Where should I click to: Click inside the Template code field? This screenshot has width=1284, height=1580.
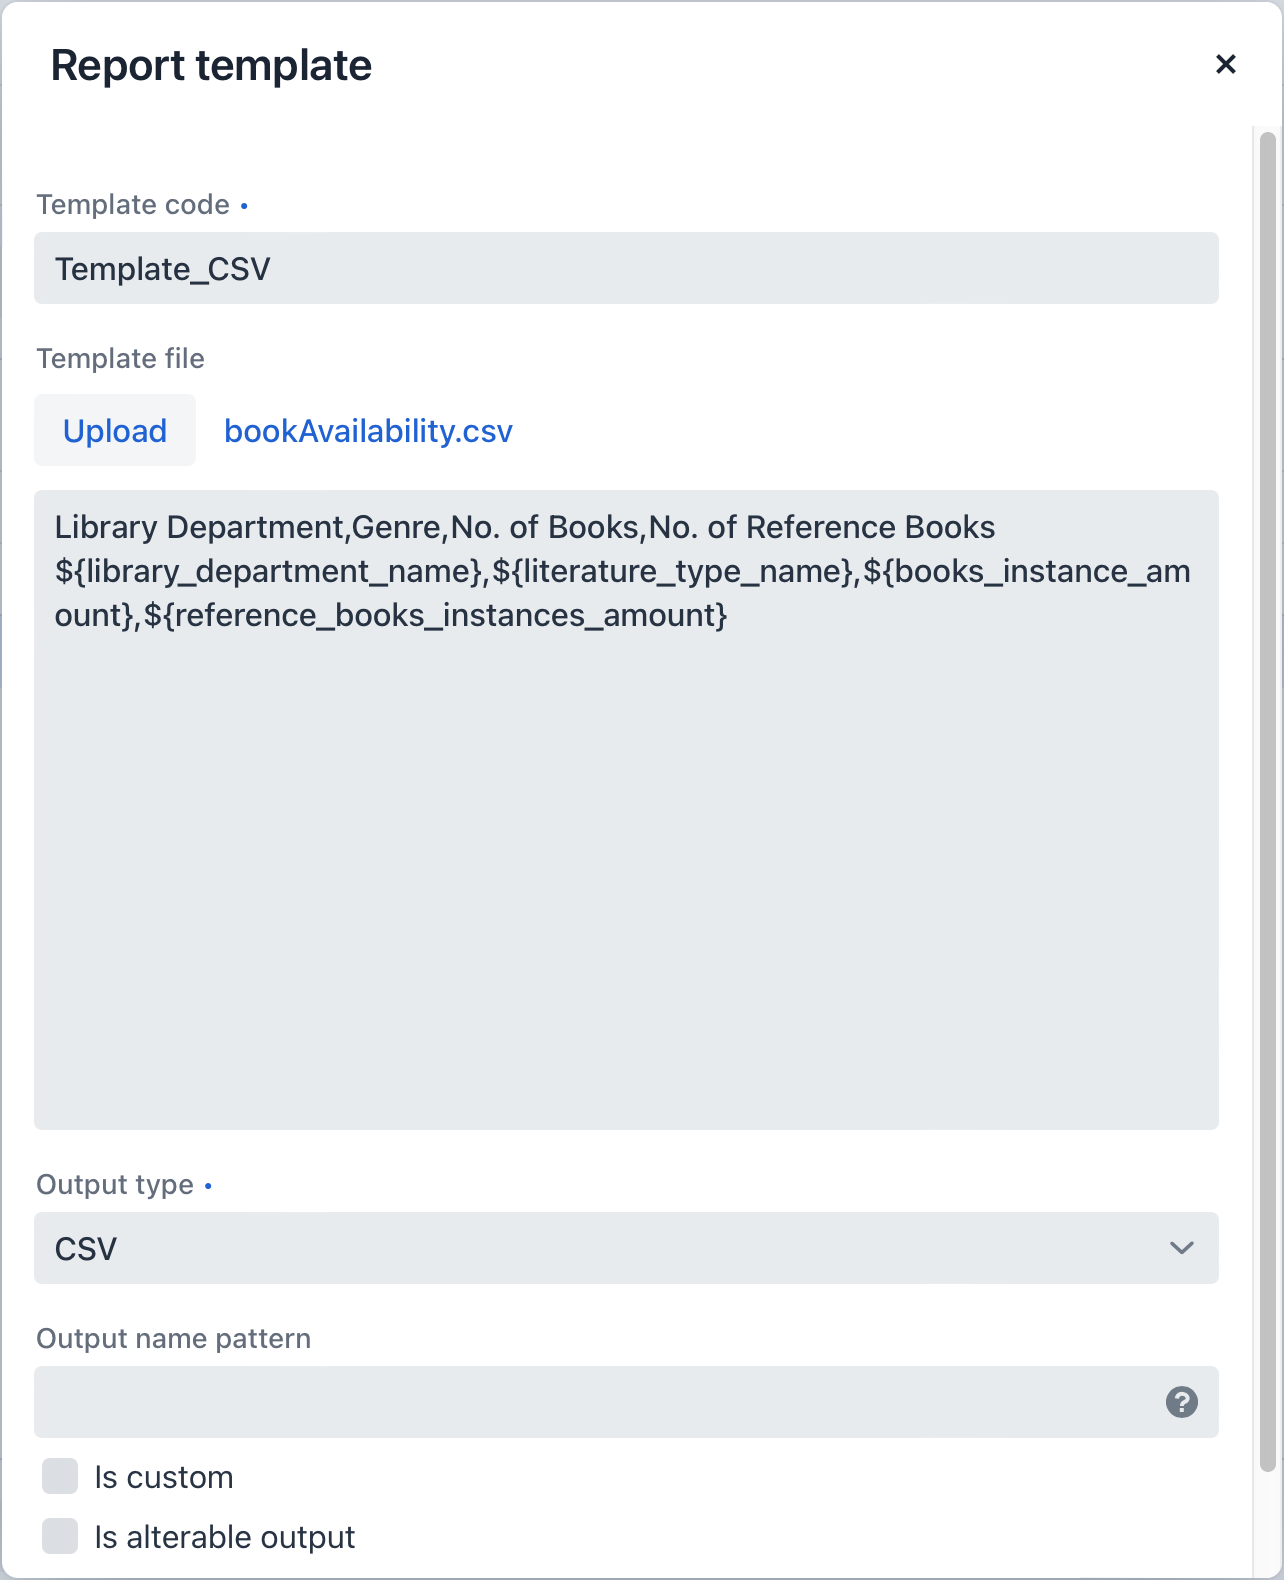[x=627, y=268]
